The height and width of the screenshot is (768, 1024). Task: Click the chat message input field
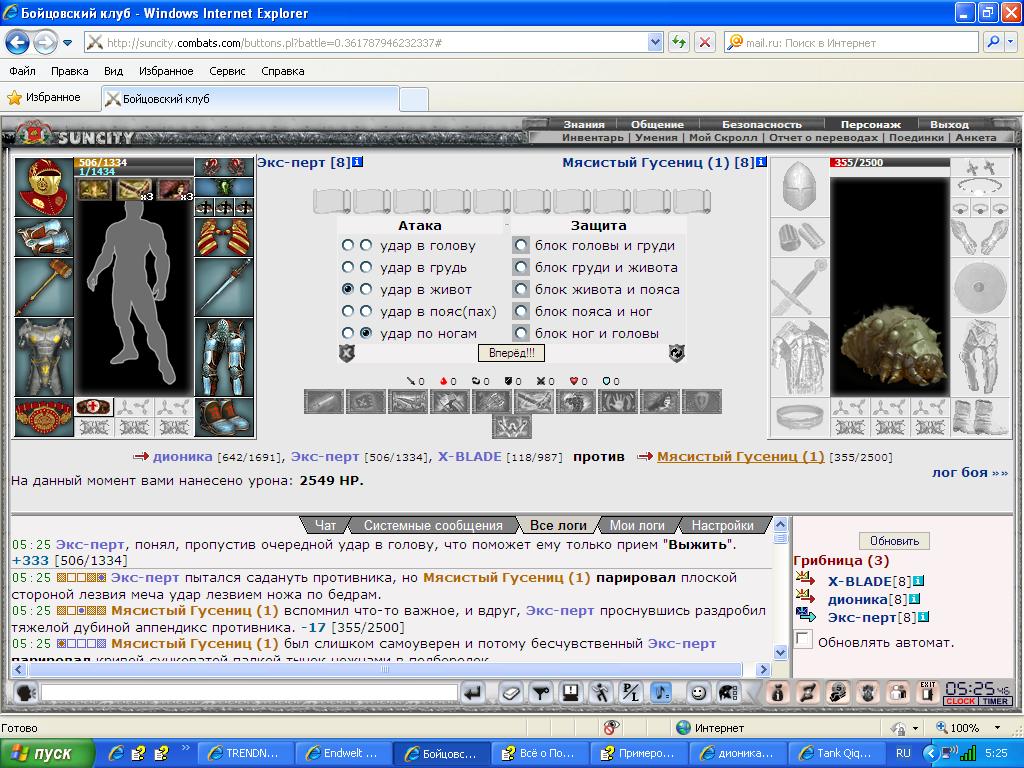click(x=249, y=692)
